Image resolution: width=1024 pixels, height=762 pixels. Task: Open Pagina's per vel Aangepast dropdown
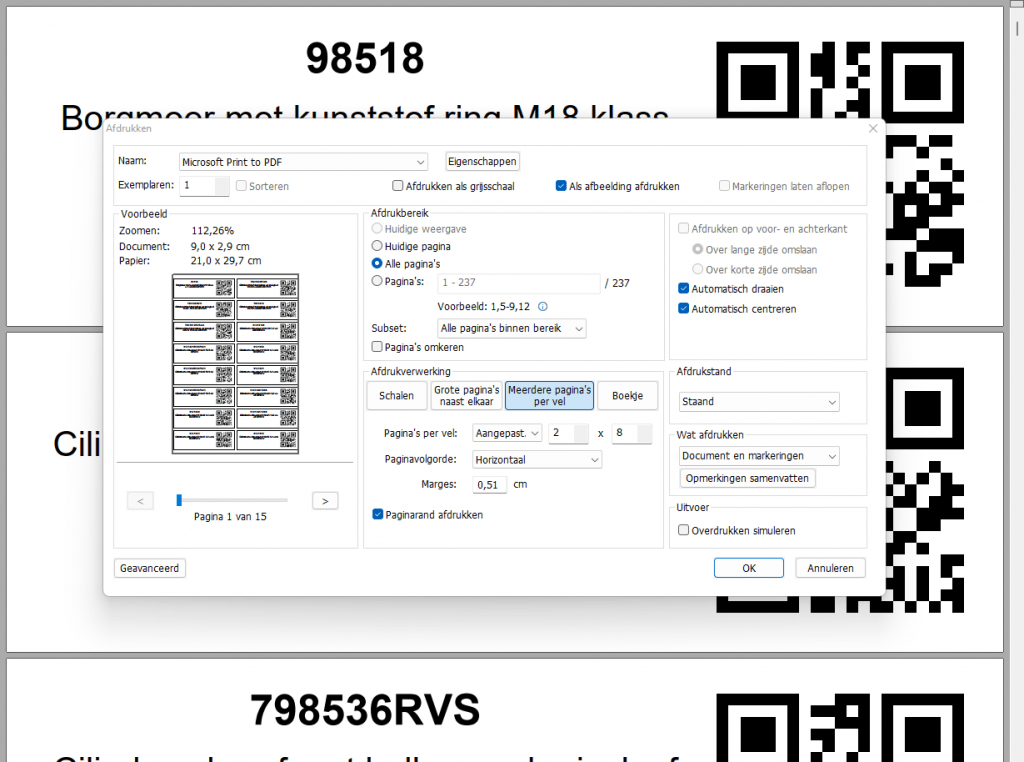click(x=507, y=434)
